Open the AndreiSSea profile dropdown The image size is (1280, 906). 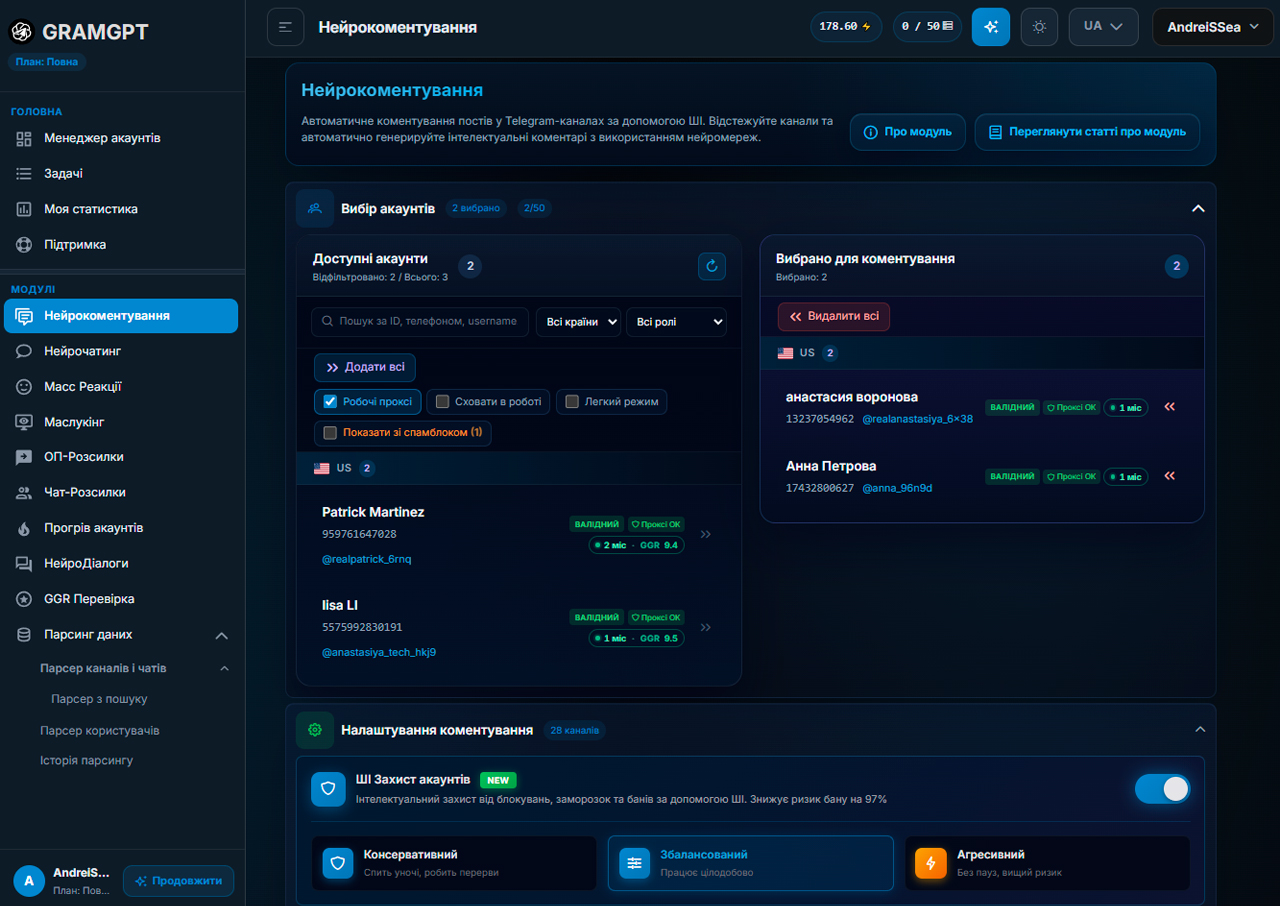(x=1214, y=27)
